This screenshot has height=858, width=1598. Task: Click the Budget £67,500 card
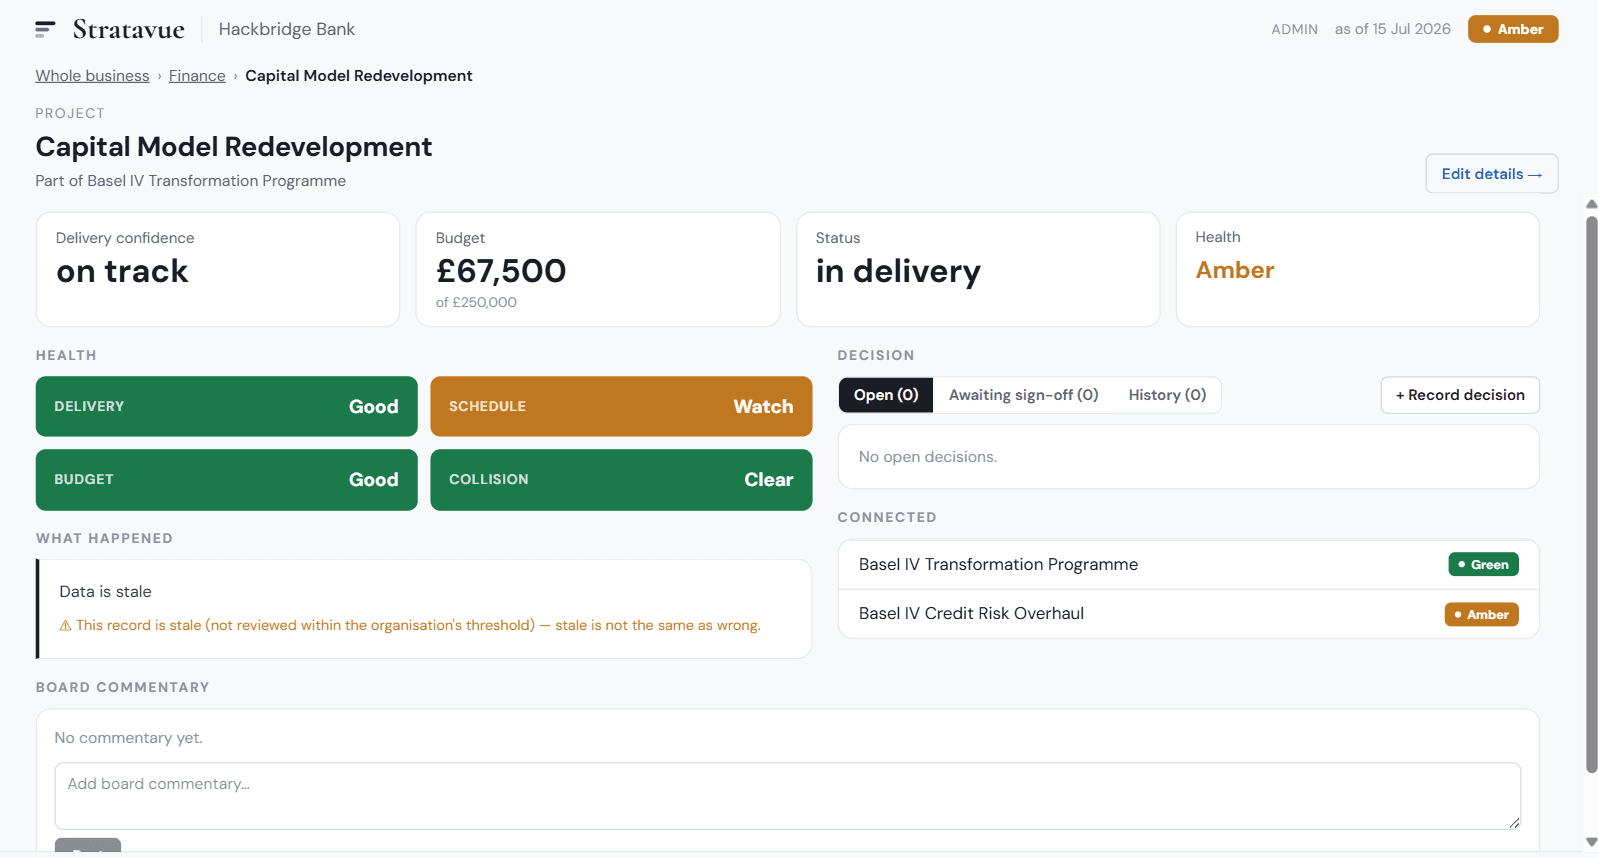(598, 269)
